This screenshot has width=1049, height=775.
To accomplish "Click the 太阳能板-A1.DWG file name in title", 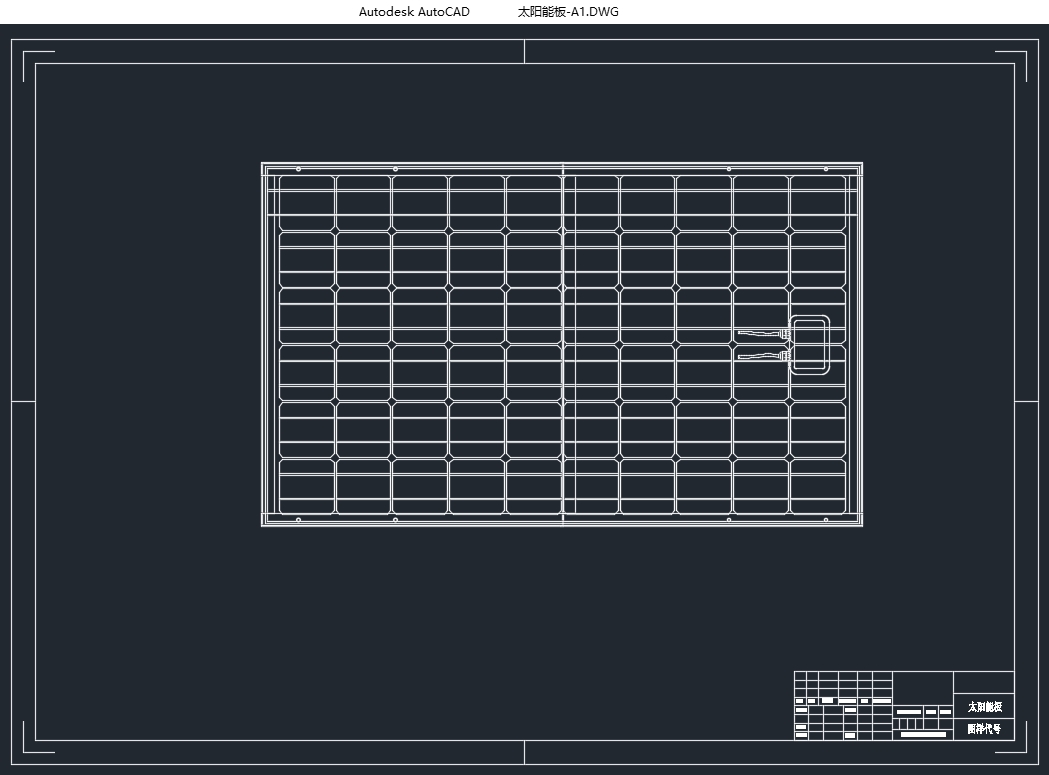I will tap(568, 12).
